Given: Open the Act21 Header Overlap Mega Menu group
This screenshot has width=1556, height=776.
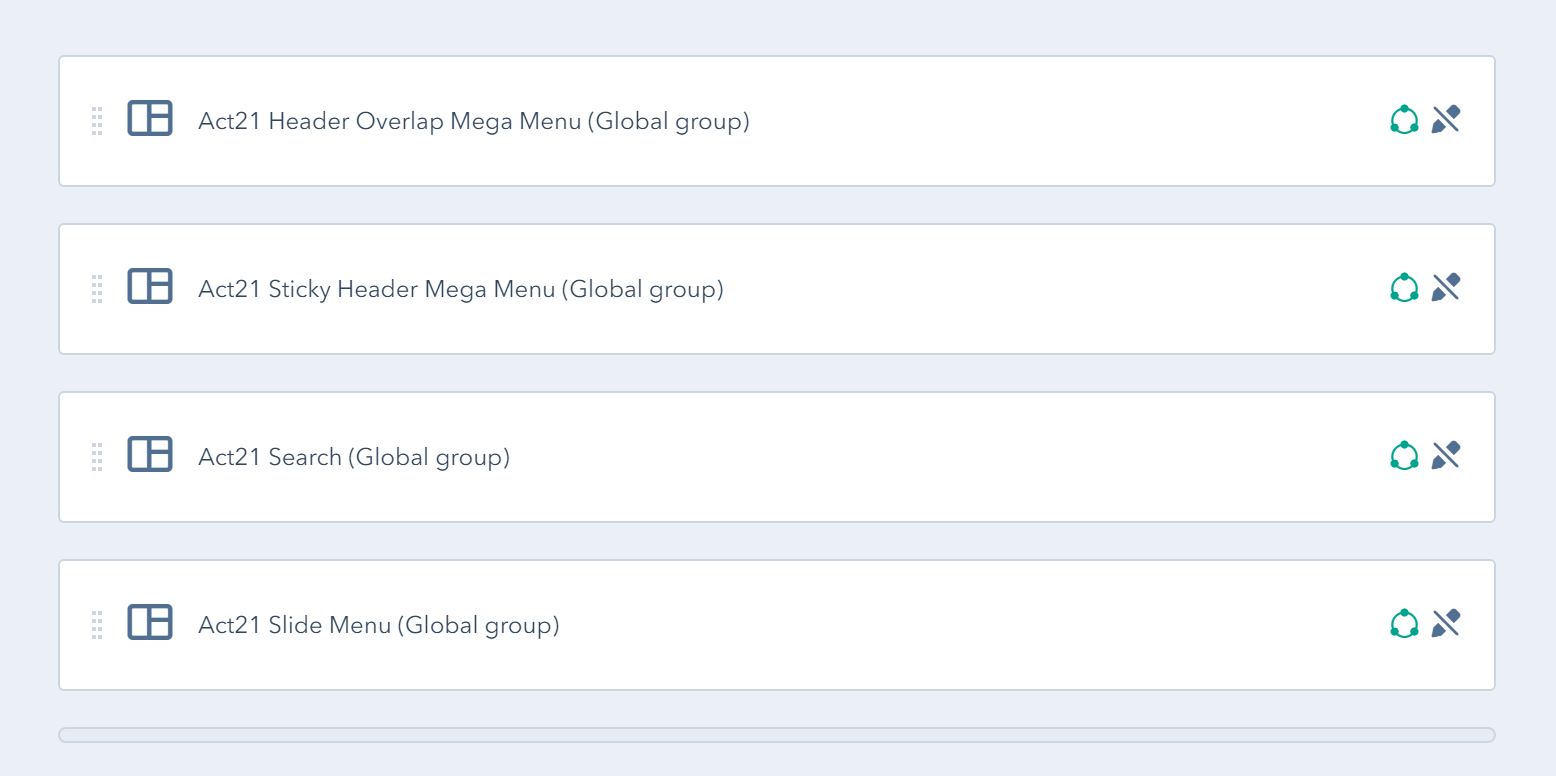Looking at the screenshot, I should click(x=472, y=121).
